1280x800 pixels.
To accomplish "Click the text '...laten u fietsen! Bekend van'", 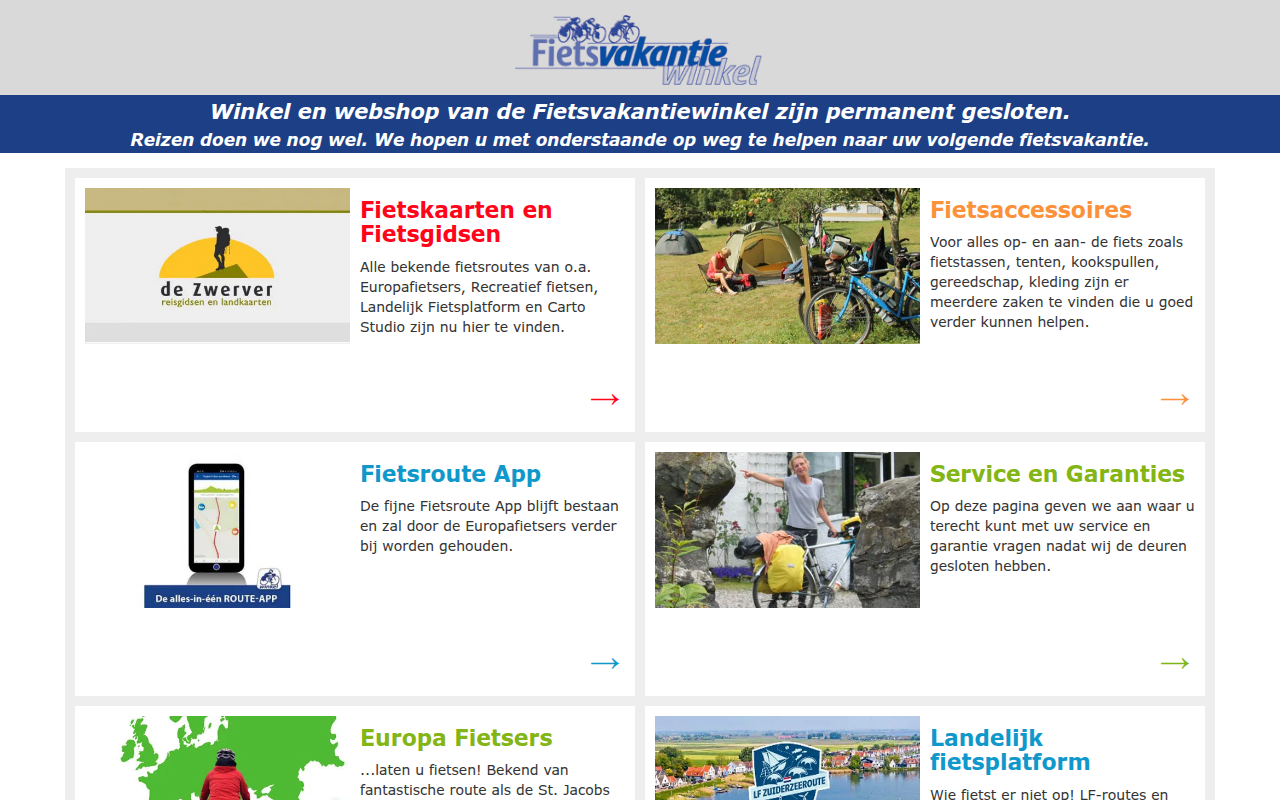I will (464, 770).
